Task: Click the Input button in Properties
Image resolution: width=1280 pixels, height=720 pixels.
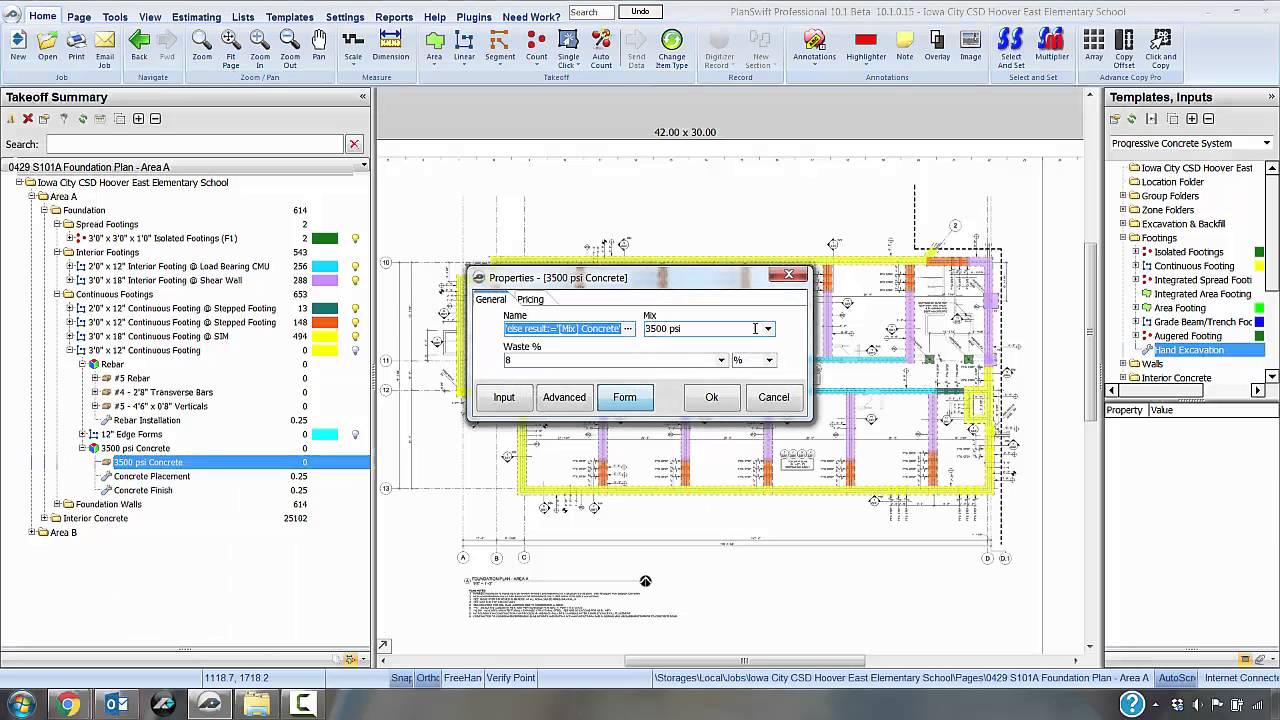Action: tap(504, 398)
